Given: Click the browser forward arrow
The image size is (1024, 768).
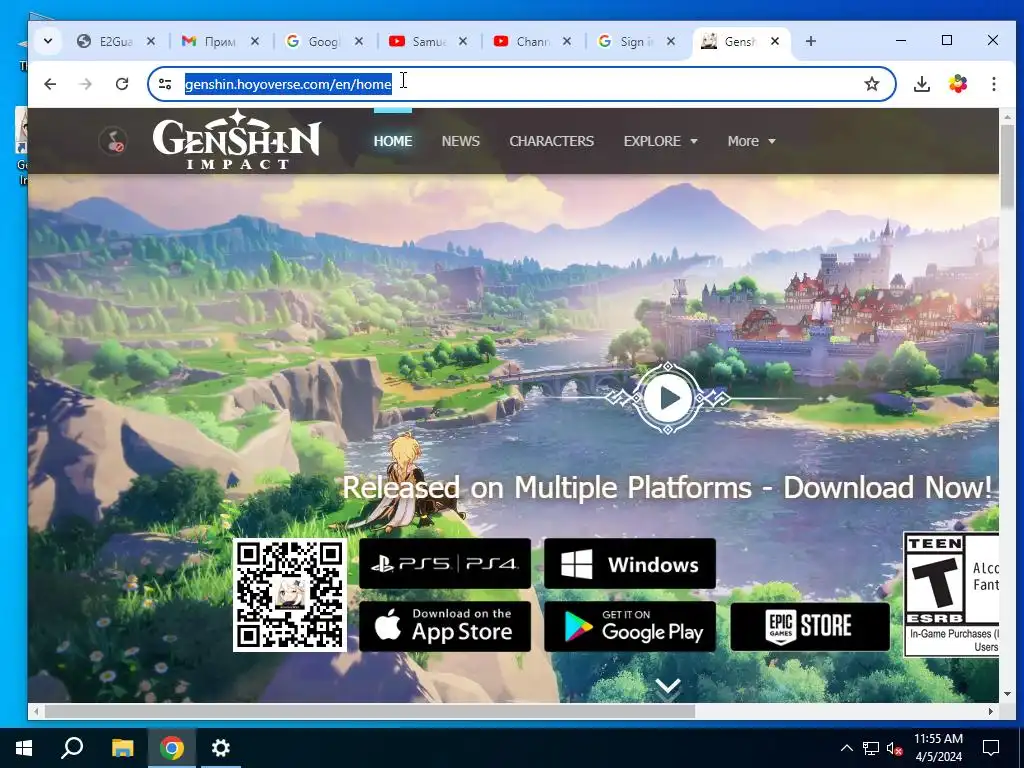Looking at the screenshot, I should (86, 84).
